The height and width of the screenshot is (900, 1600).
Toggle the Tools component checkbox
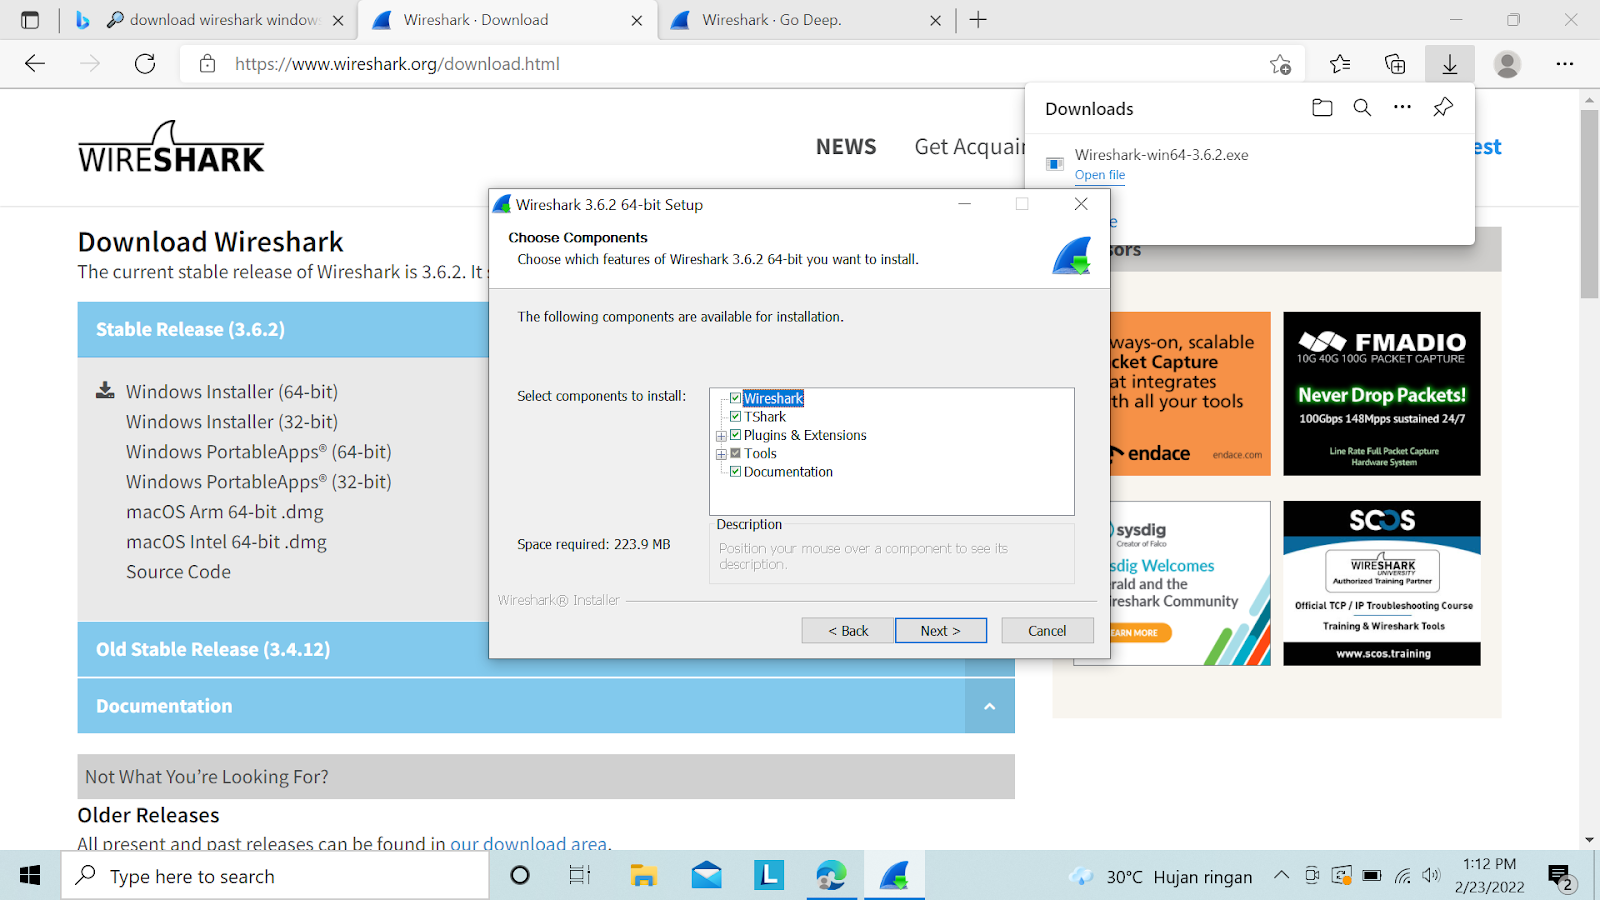(735, 453)
